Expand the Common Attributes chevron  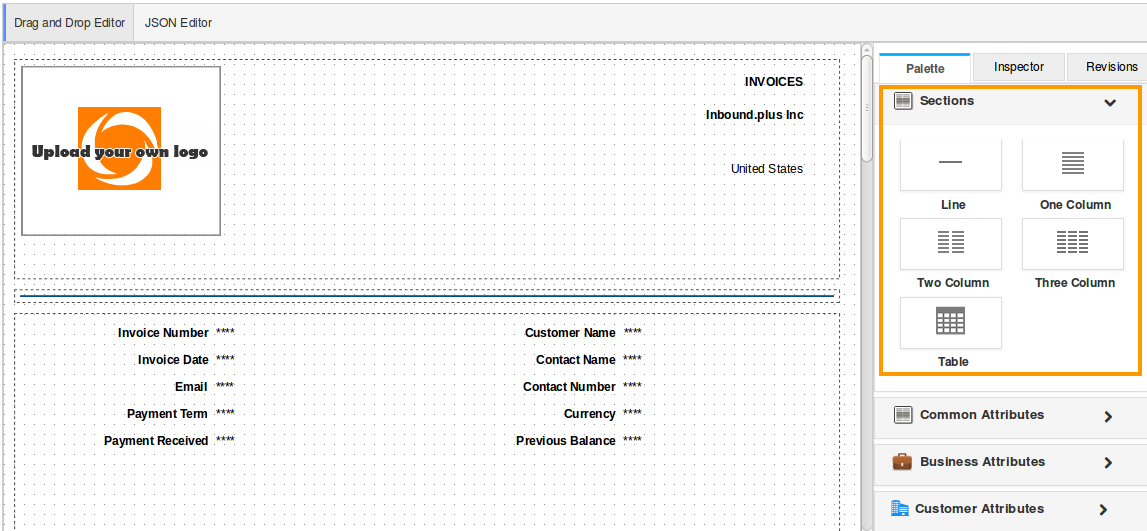(x=1107, y=416)
